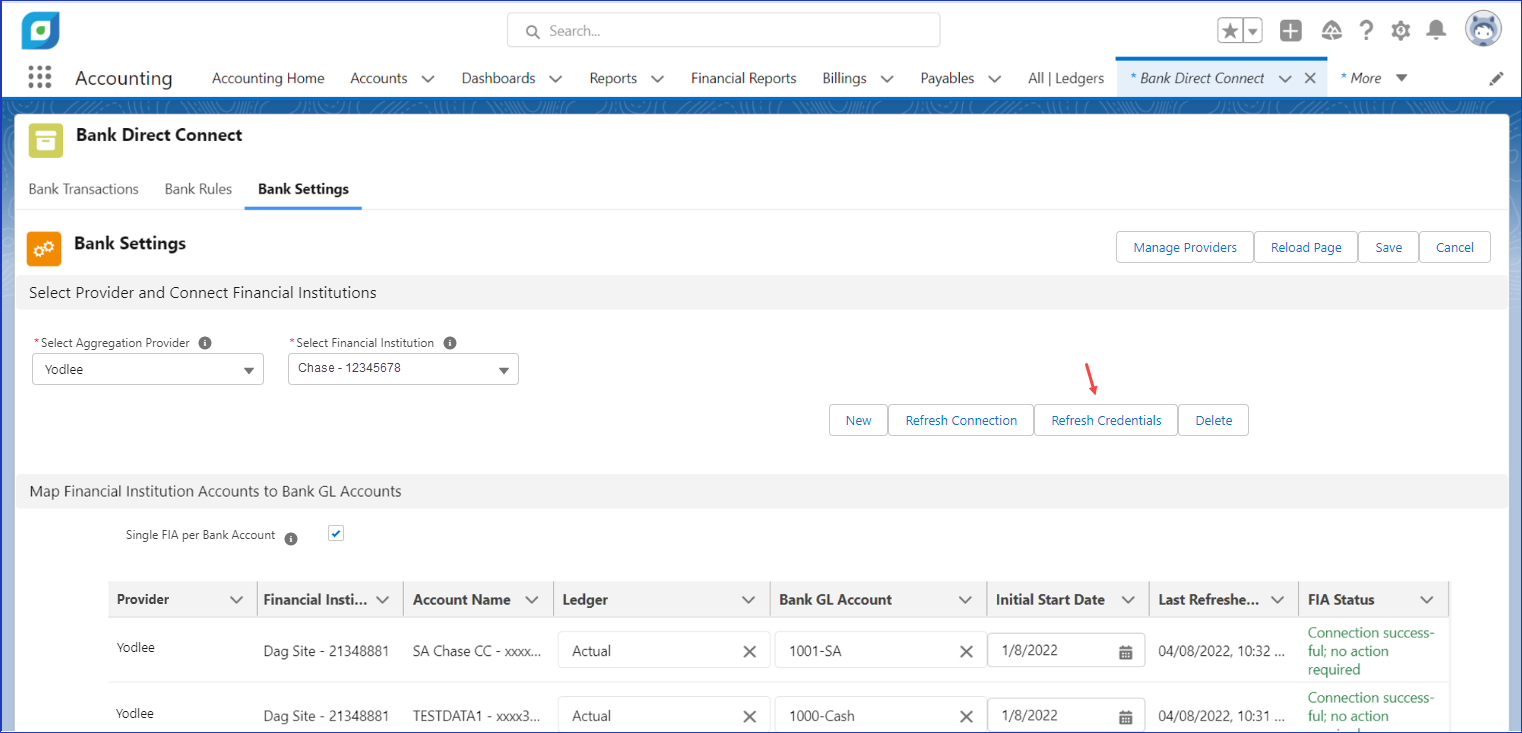
Task: Clear the 1001-SA Bank GL Account value
Action: coord(966,651)
